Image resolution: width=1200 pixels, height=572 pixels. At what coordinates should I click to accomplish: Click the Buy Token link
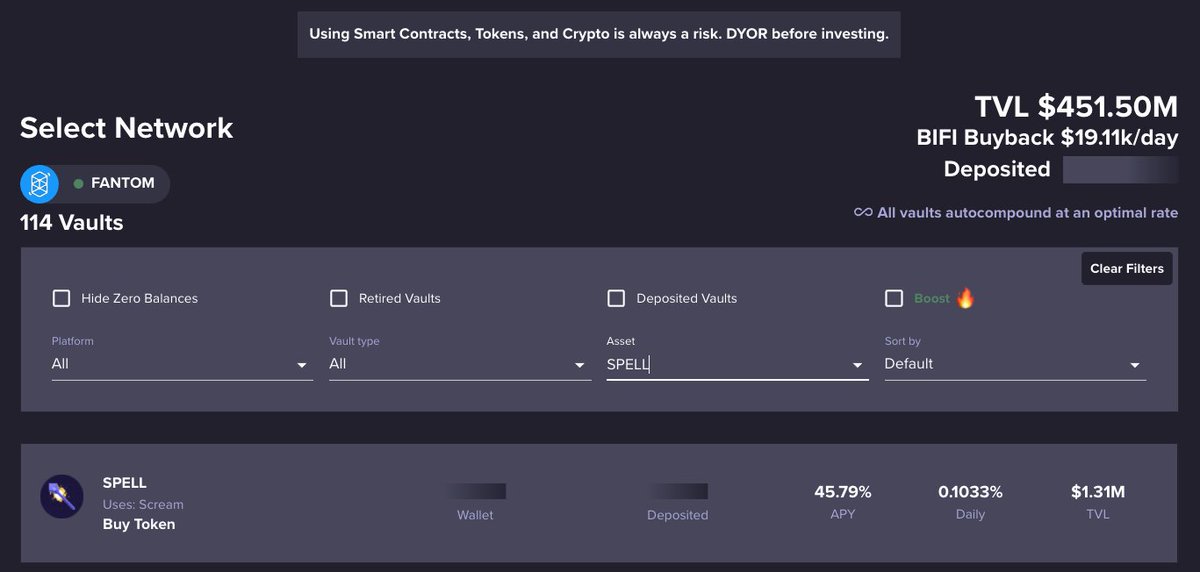139,524
